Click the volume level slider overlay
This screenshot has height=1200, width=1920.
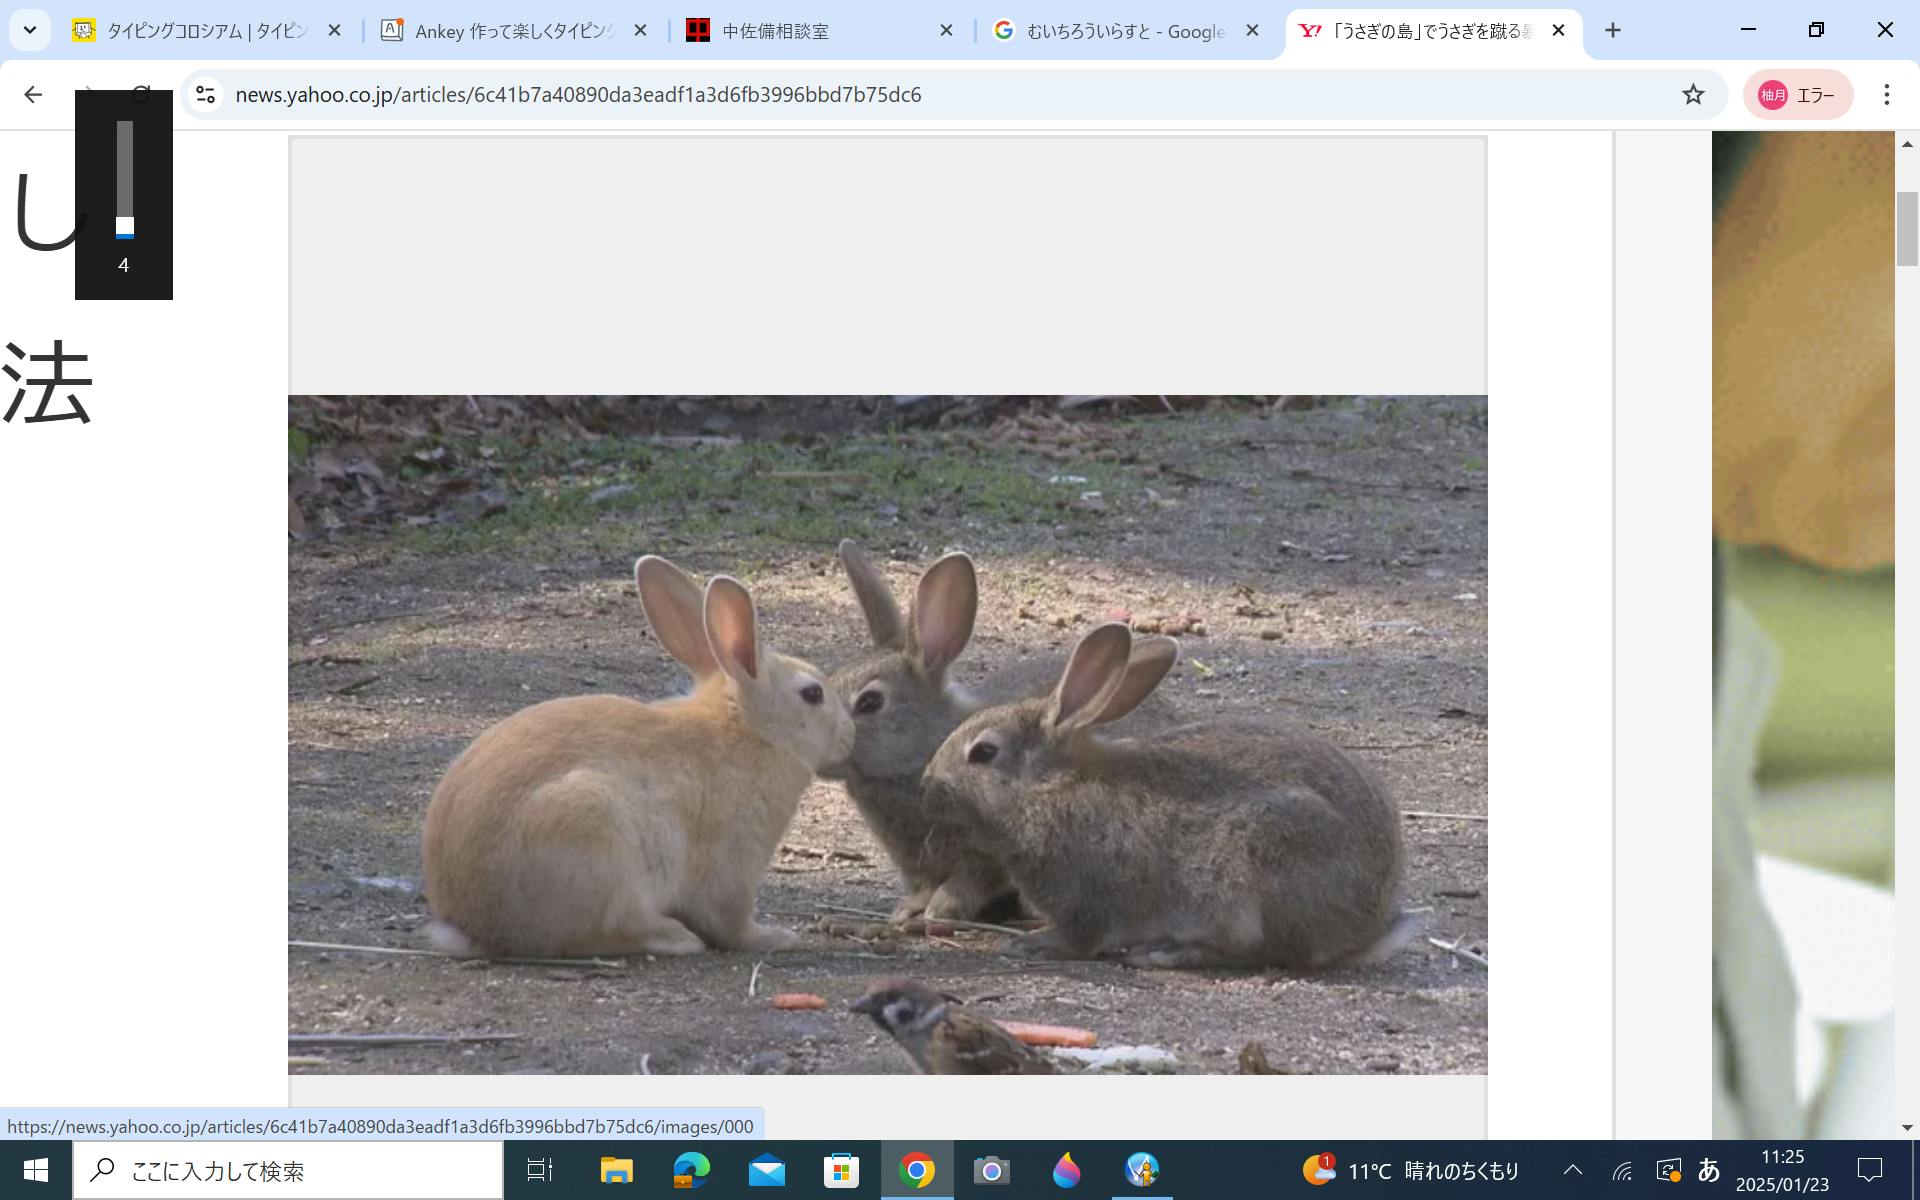(124, 180)
